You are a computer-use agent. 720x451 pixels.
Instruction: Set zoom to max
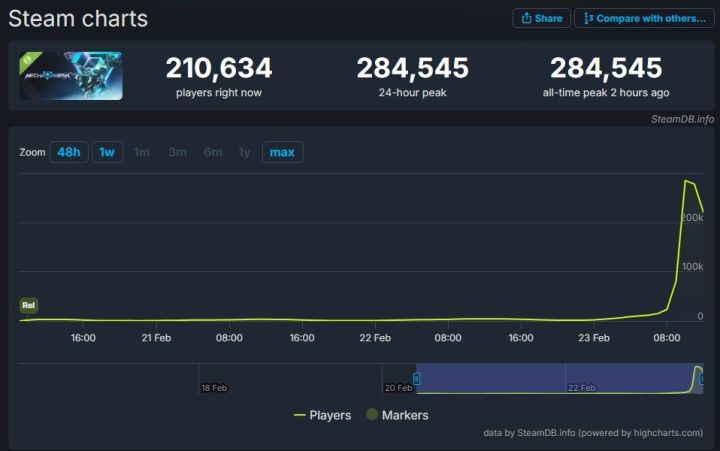pyautogui.click(x=282, y=152)
